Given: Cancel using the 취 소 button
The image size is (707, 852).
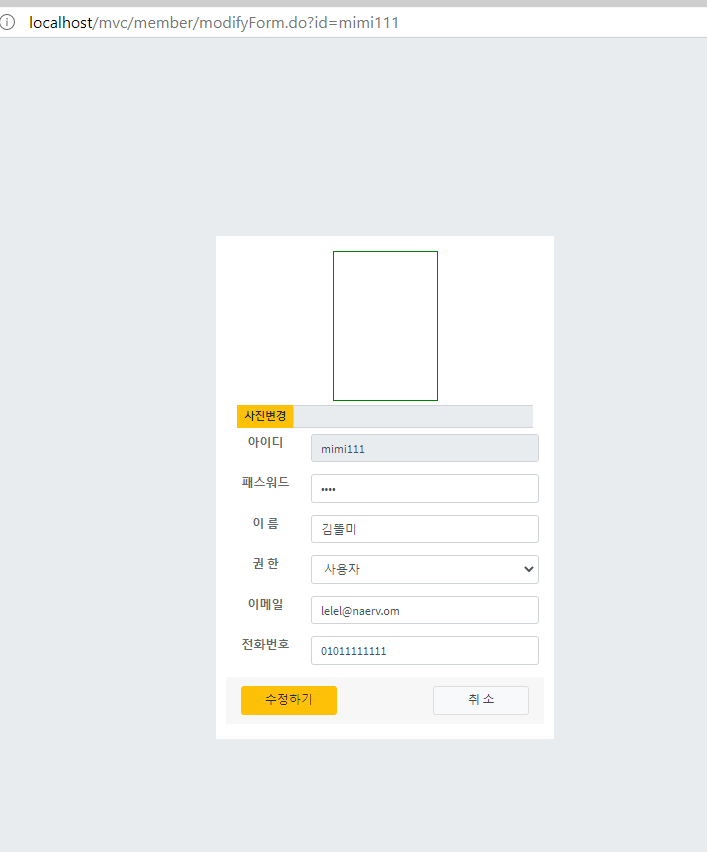Looking at the screenshot, I should [481, 700].
